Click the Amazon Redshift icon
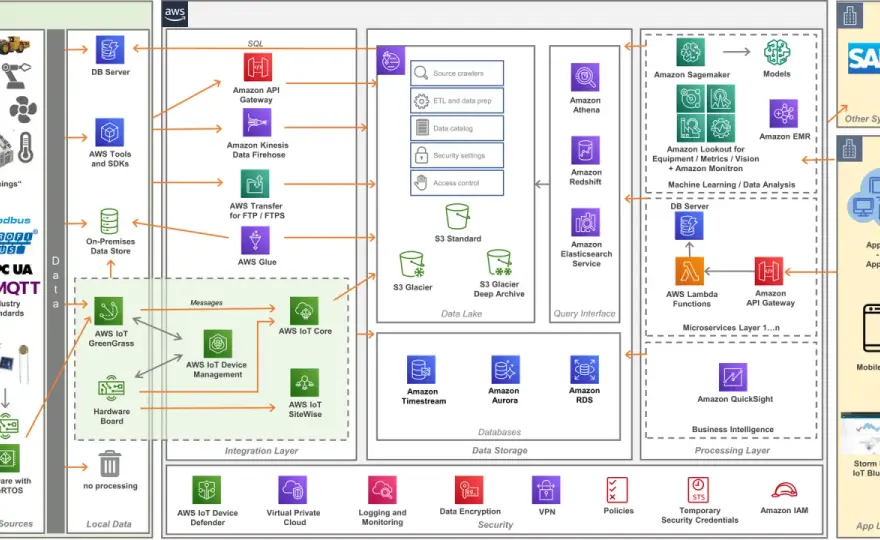This screenshot has height=540, width=880. point(585,150)
